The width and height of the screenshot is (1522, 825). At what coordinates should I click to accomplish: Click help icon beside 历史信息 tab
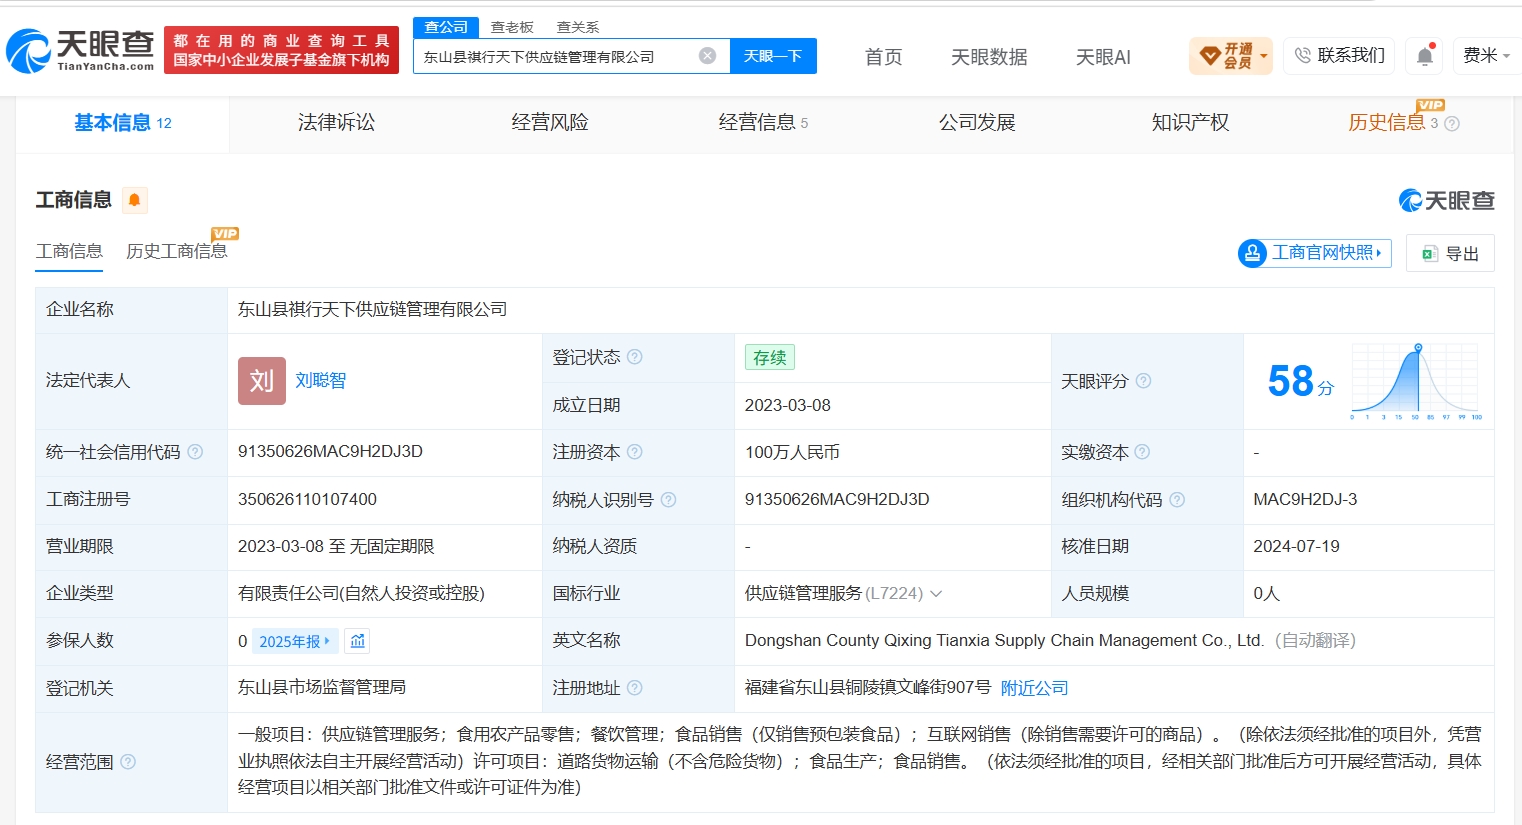[1452, 124]
